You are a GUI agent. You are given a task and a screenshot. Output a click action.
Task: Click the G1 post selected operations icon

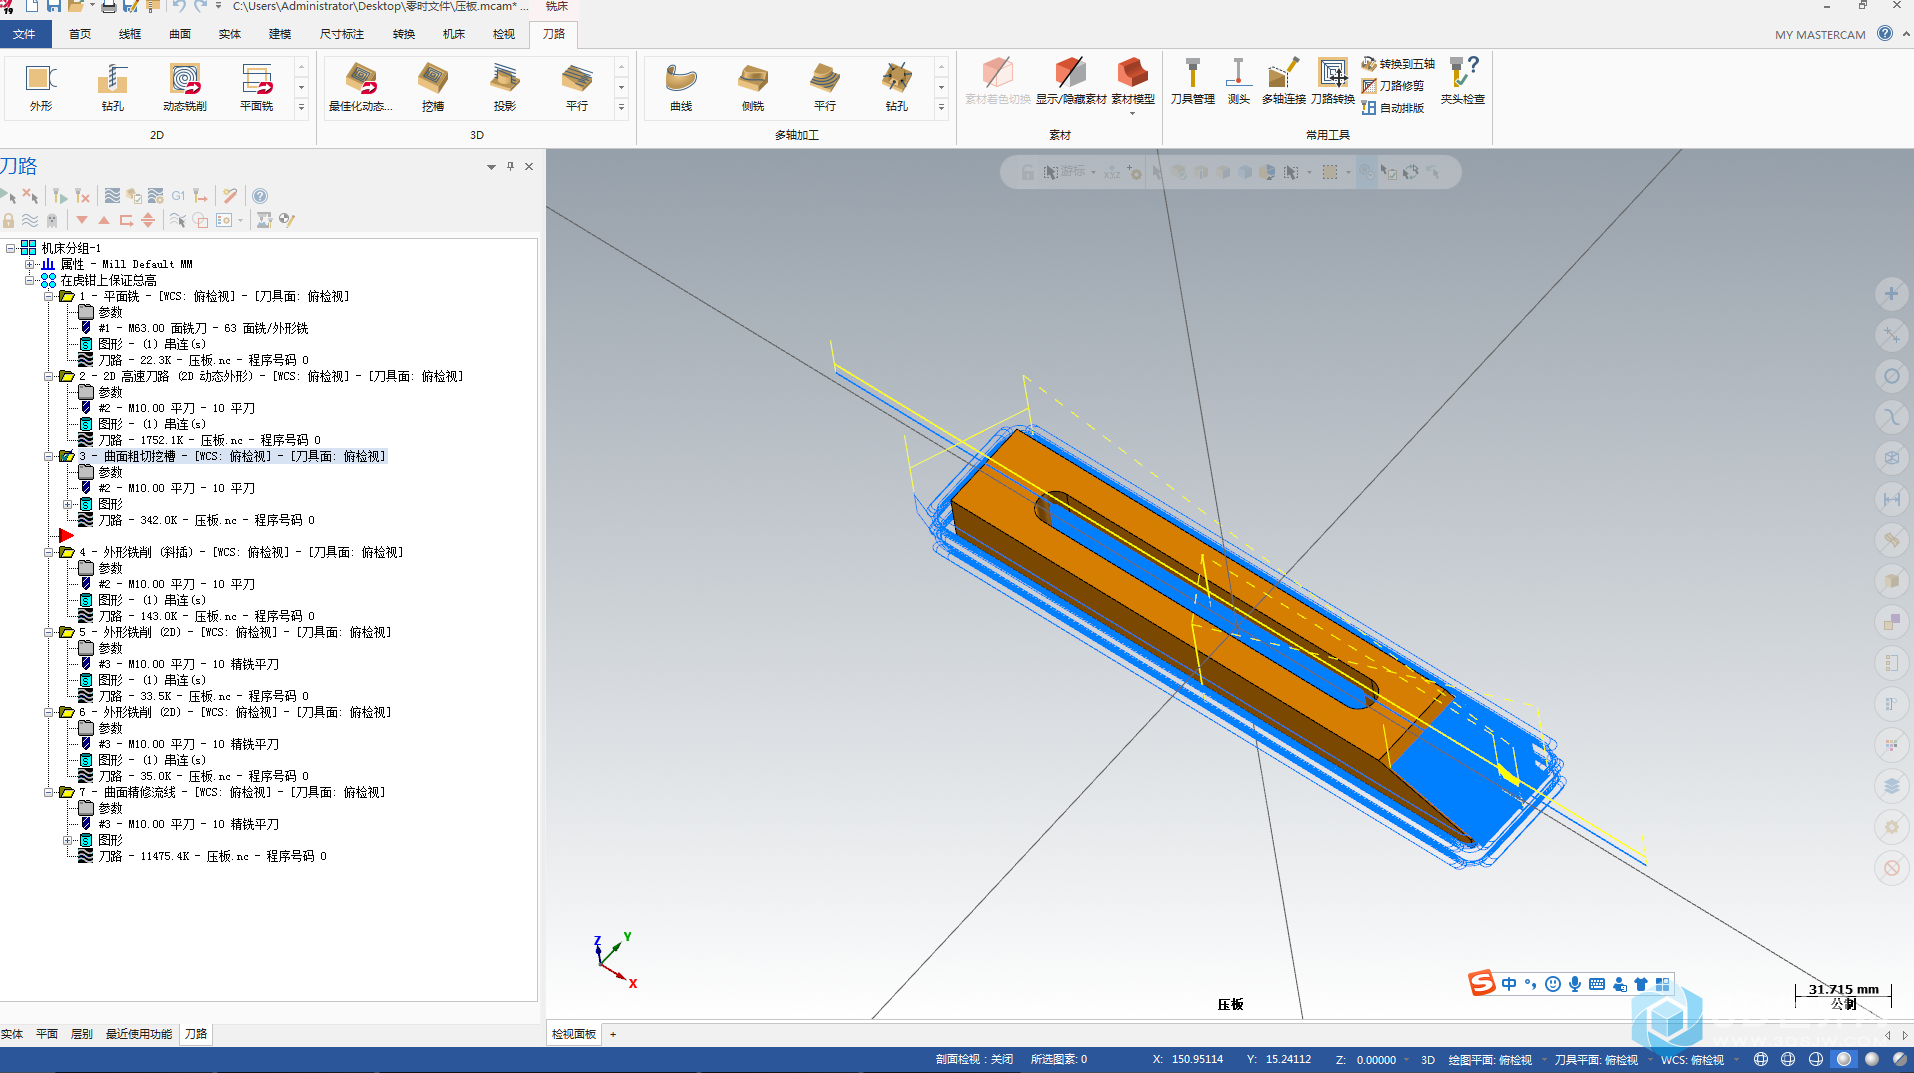pos(178,196)
